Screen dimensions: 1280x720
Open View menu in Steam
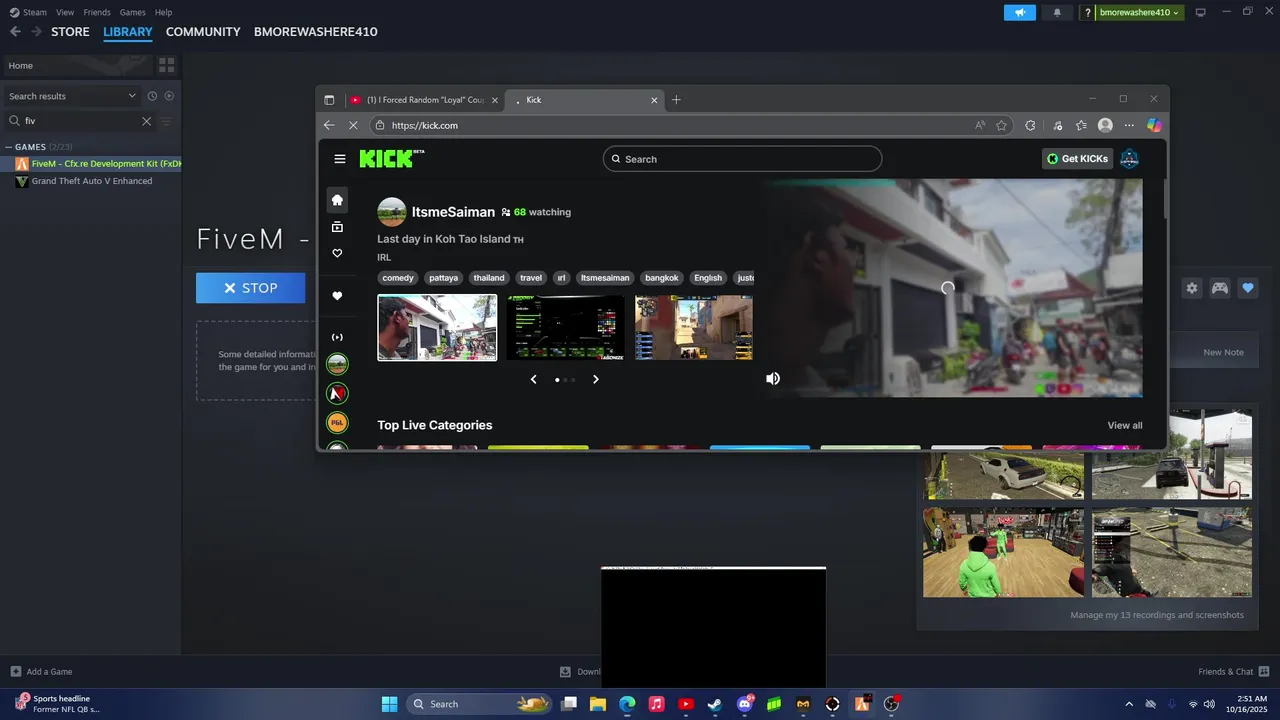pos(65,12)
